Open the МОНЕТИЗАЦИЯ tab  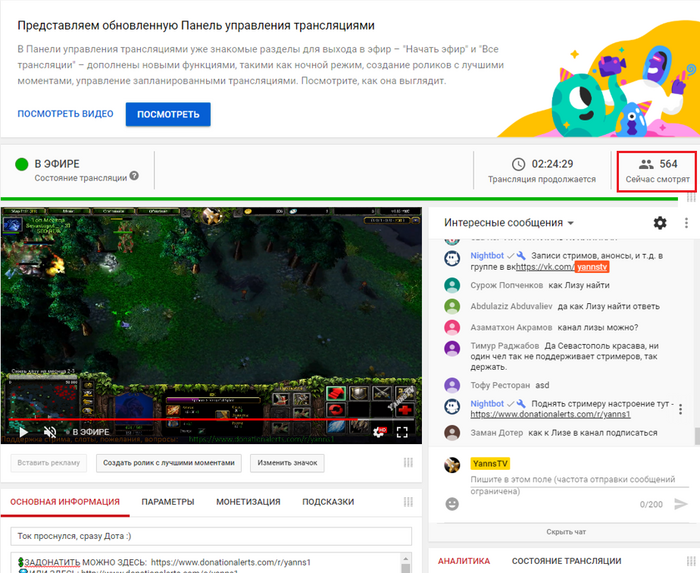(x=248, y=502)
